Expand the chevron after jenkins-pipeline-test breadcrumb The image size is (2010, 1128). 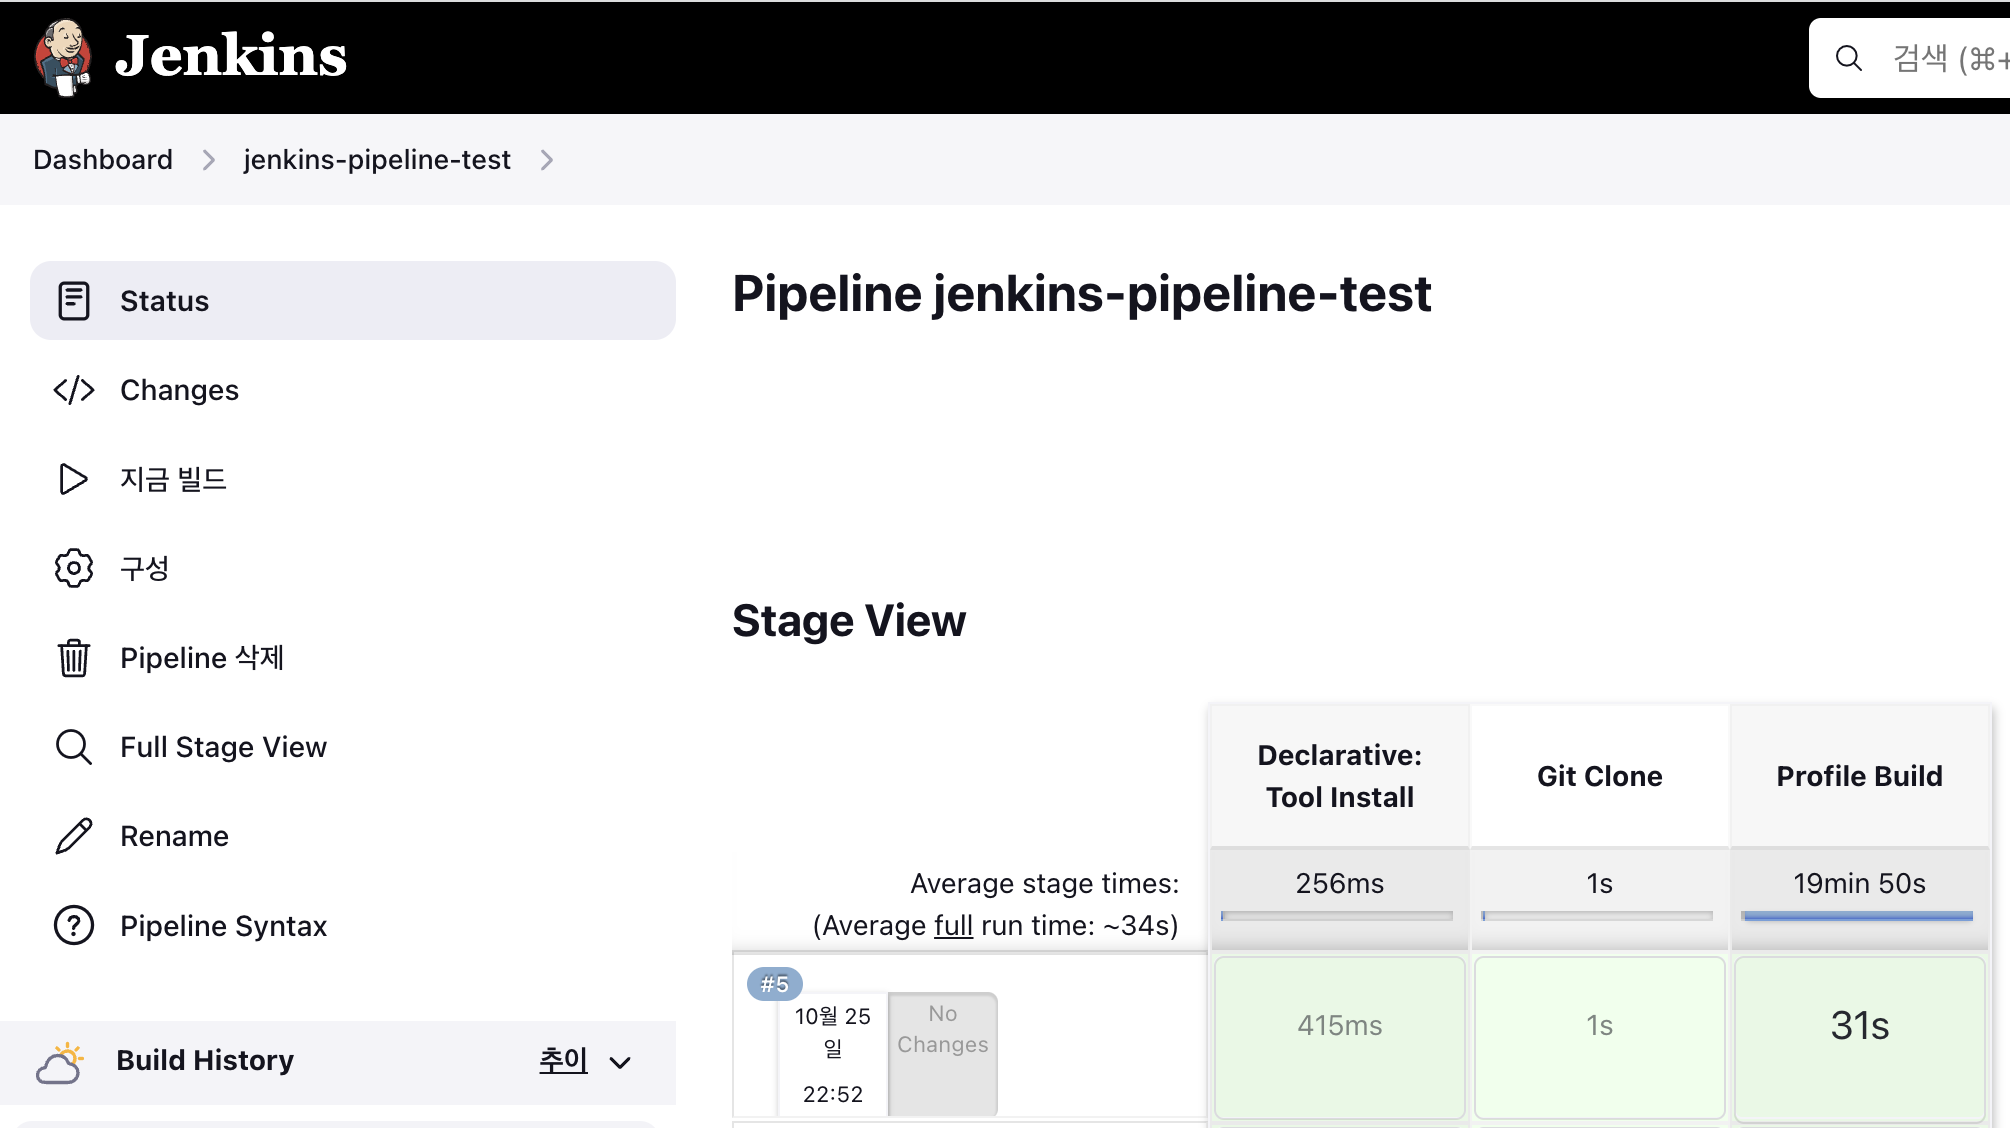[546, 160]
